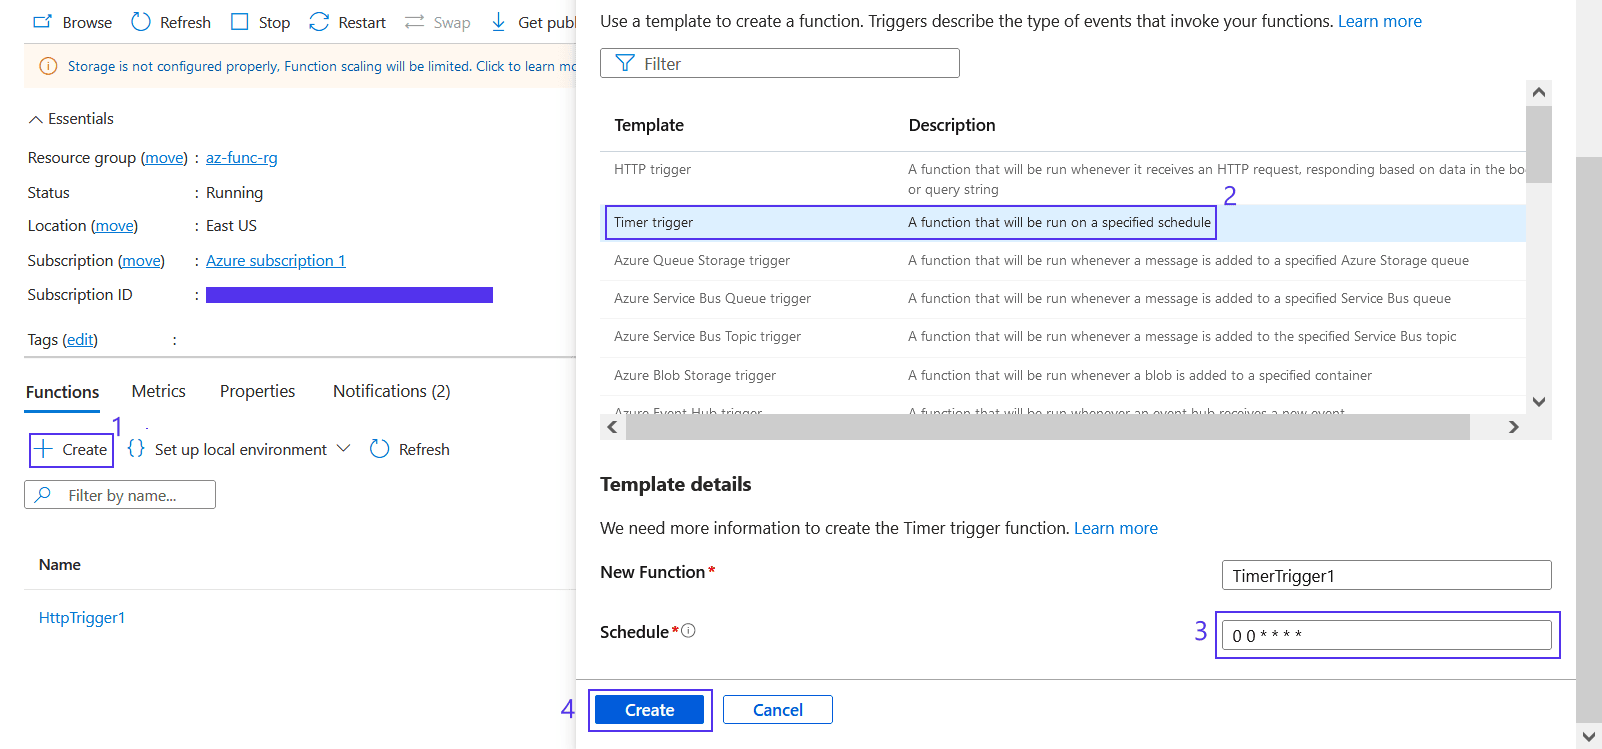1602x749 pixels.
Task: Click the Schedule cron expression field
Action: pos(1386,635)
